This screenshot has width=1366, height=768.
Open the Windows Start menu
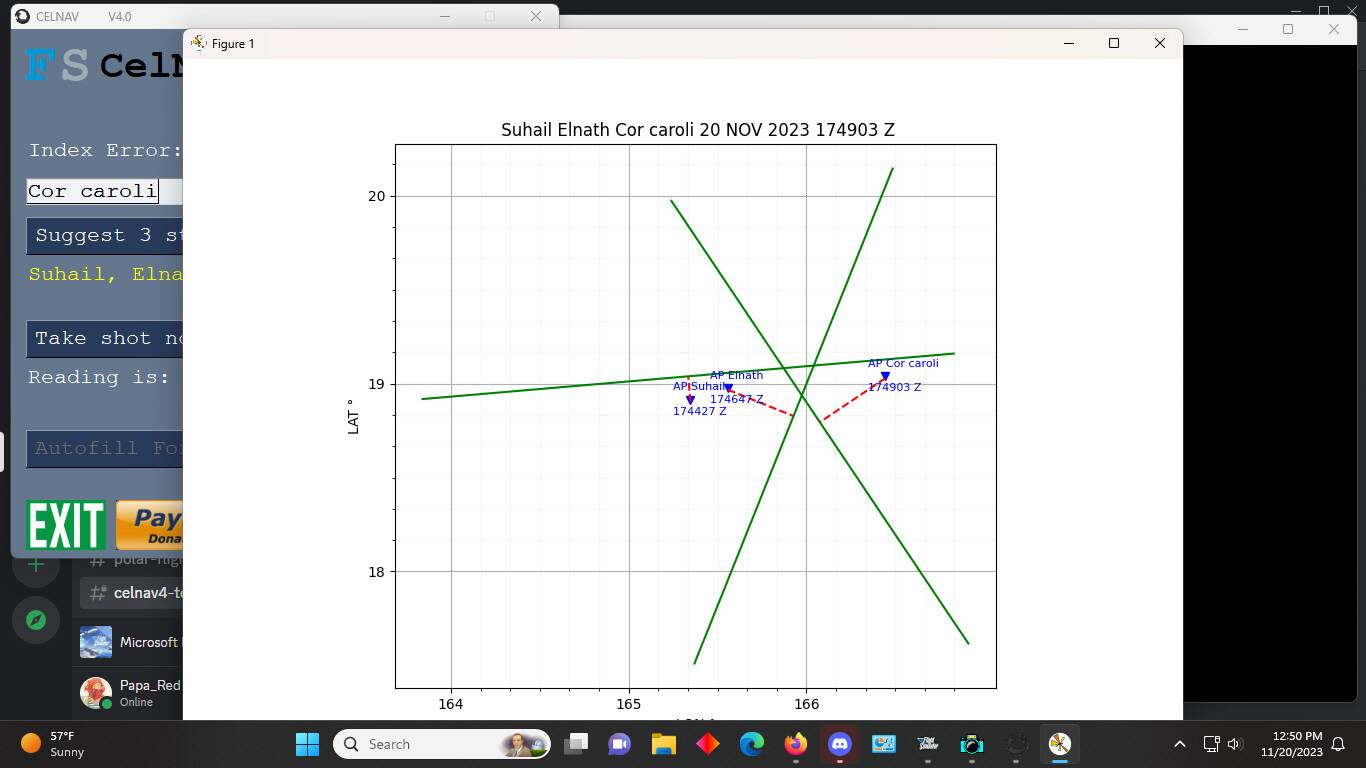point(307,744)
